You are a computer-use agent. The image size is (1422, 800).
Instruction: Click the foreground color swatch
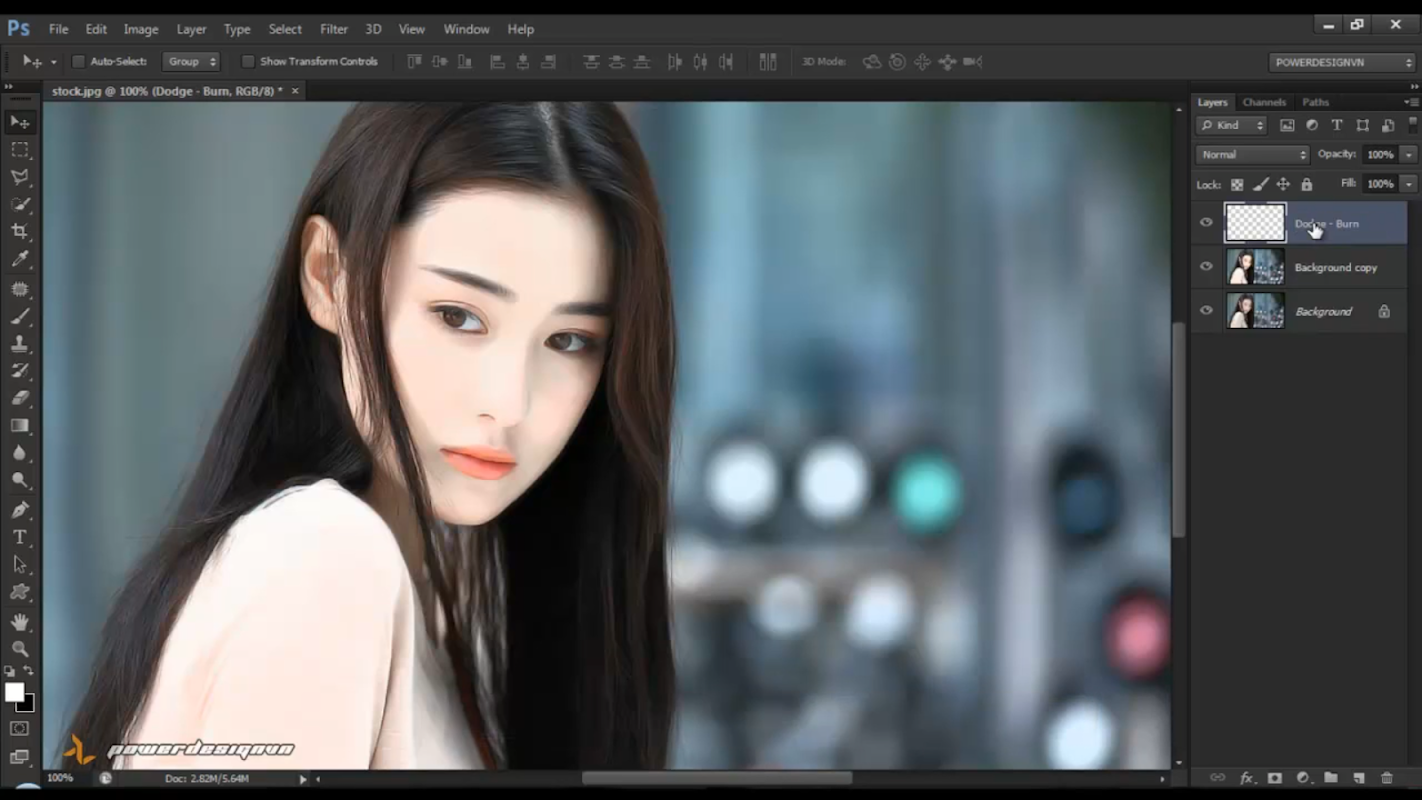tap(14, 692)
